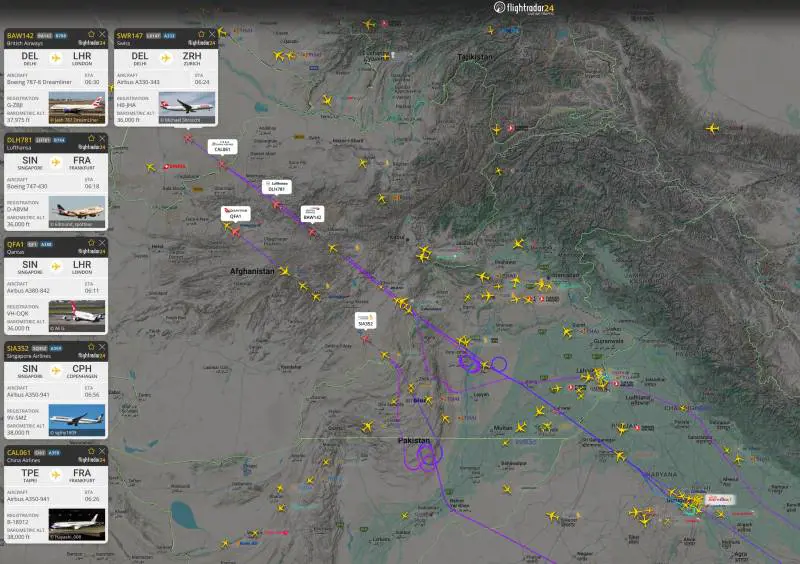Close the BAW142 flight card
Screen dimensions: 800x564
tap(102, 34)
